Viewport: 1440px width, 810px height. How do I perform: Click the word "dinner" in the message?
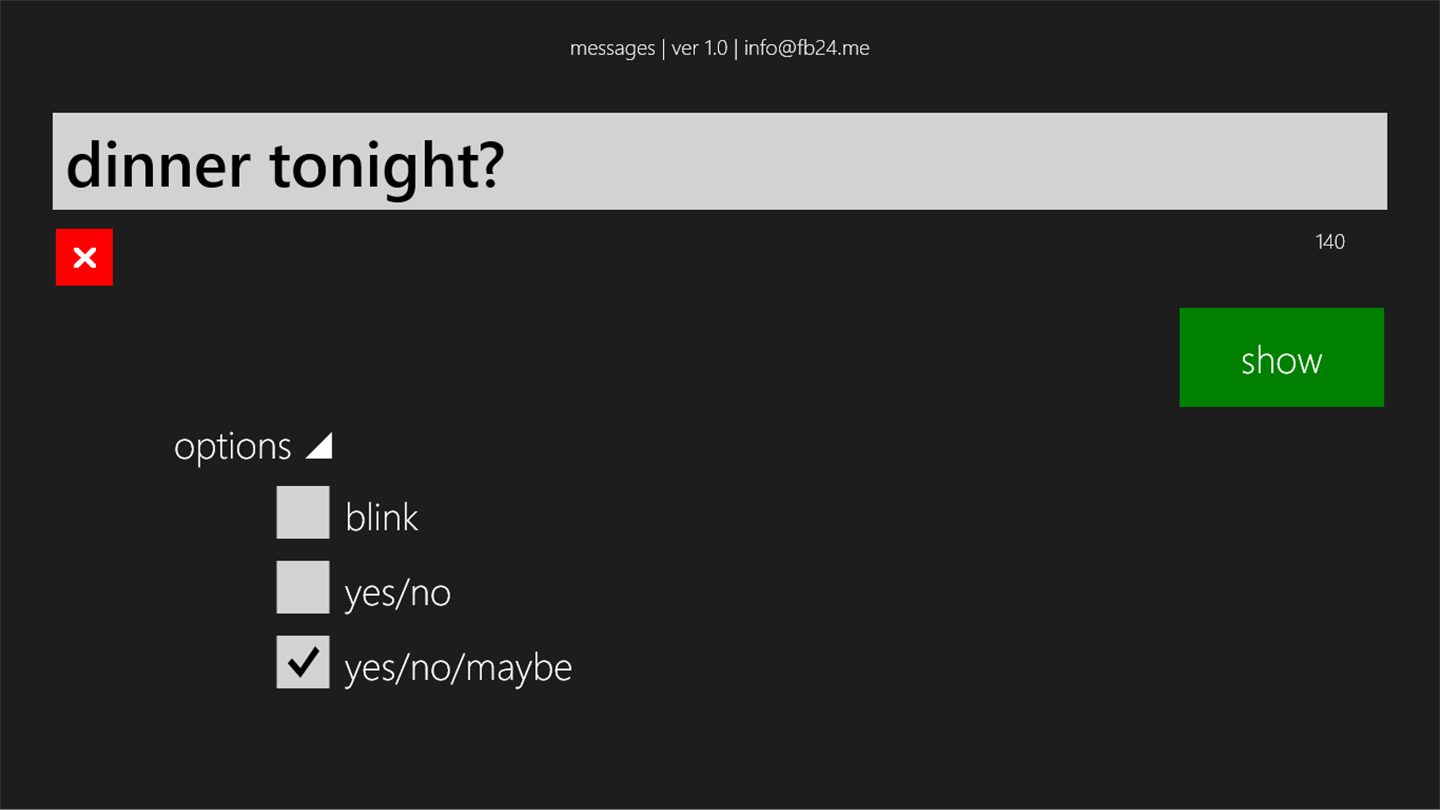(x=157, y=164)
